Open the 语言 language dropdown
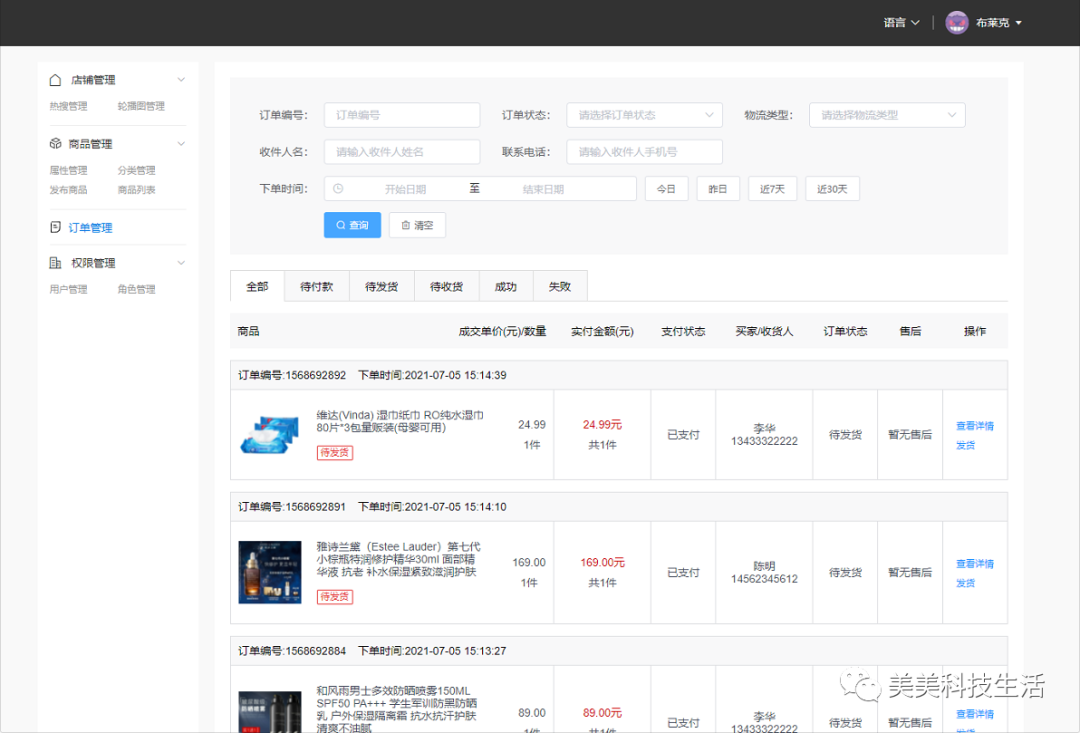The image size is (1080, 733). point(898,22)
